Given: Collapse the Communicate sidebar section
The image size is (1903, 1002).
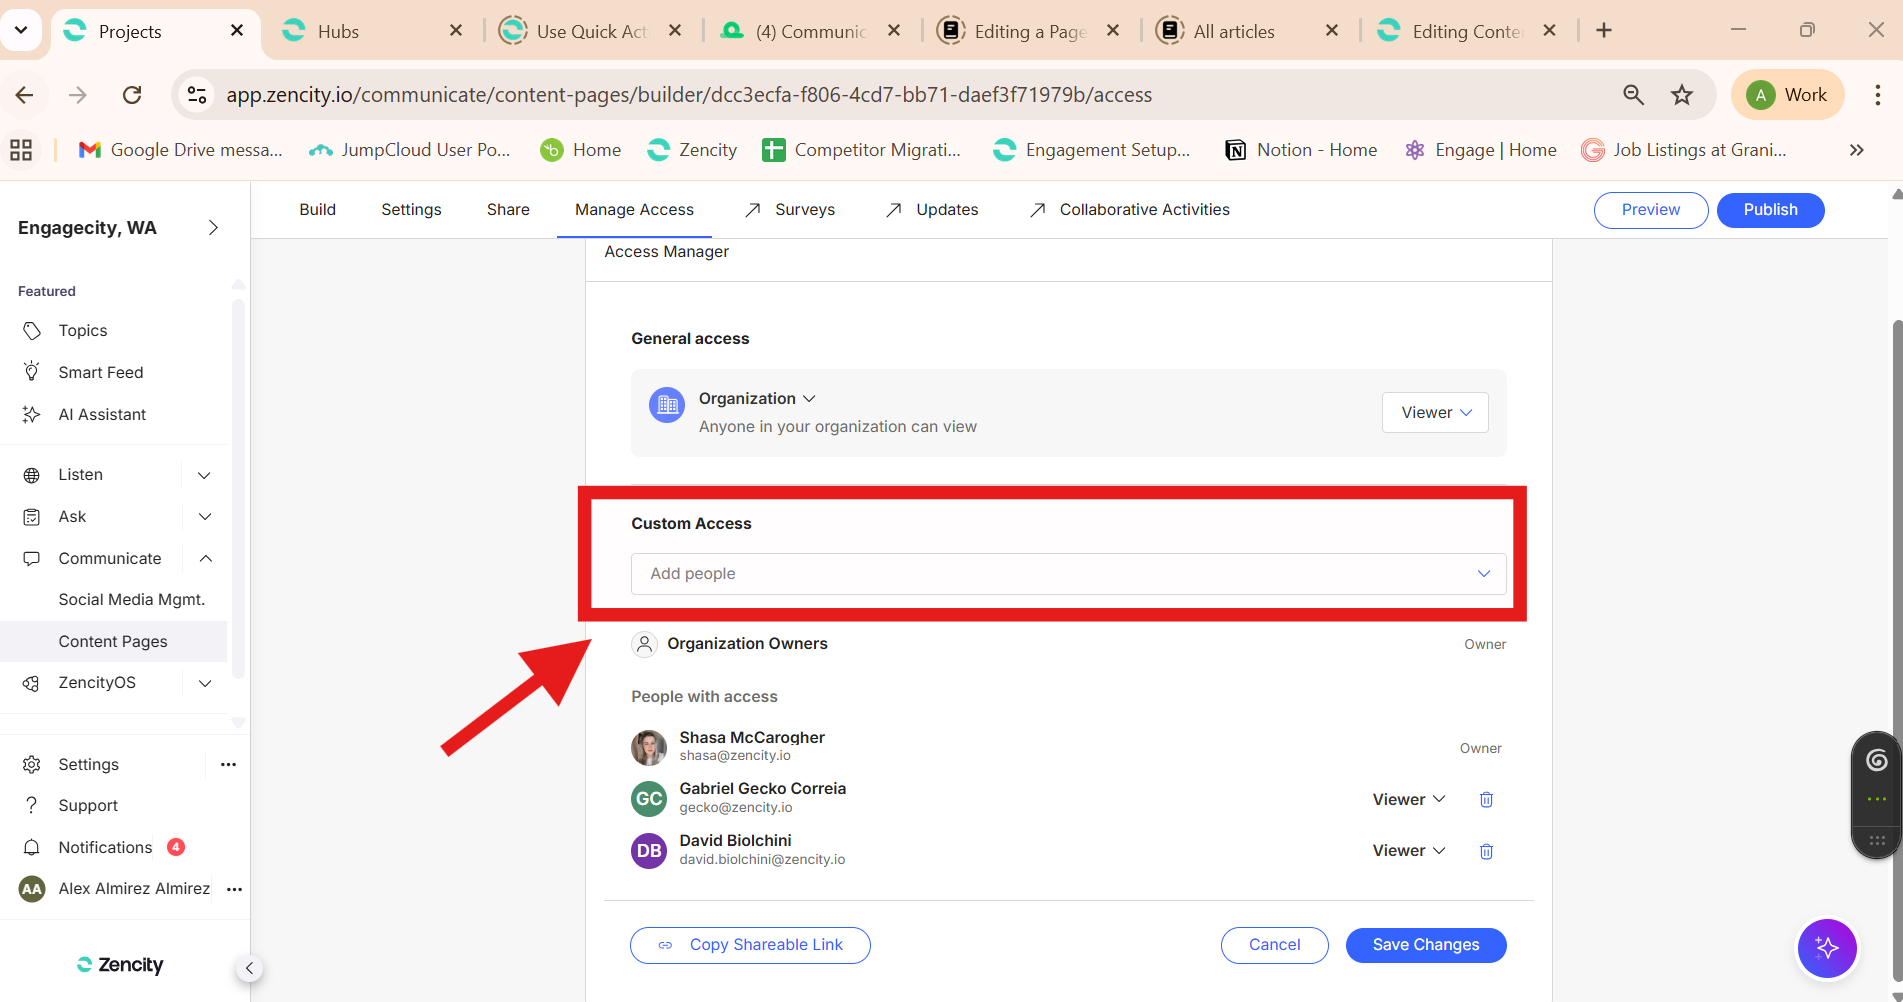Looking at the screenshot, I should click(205, 558).
